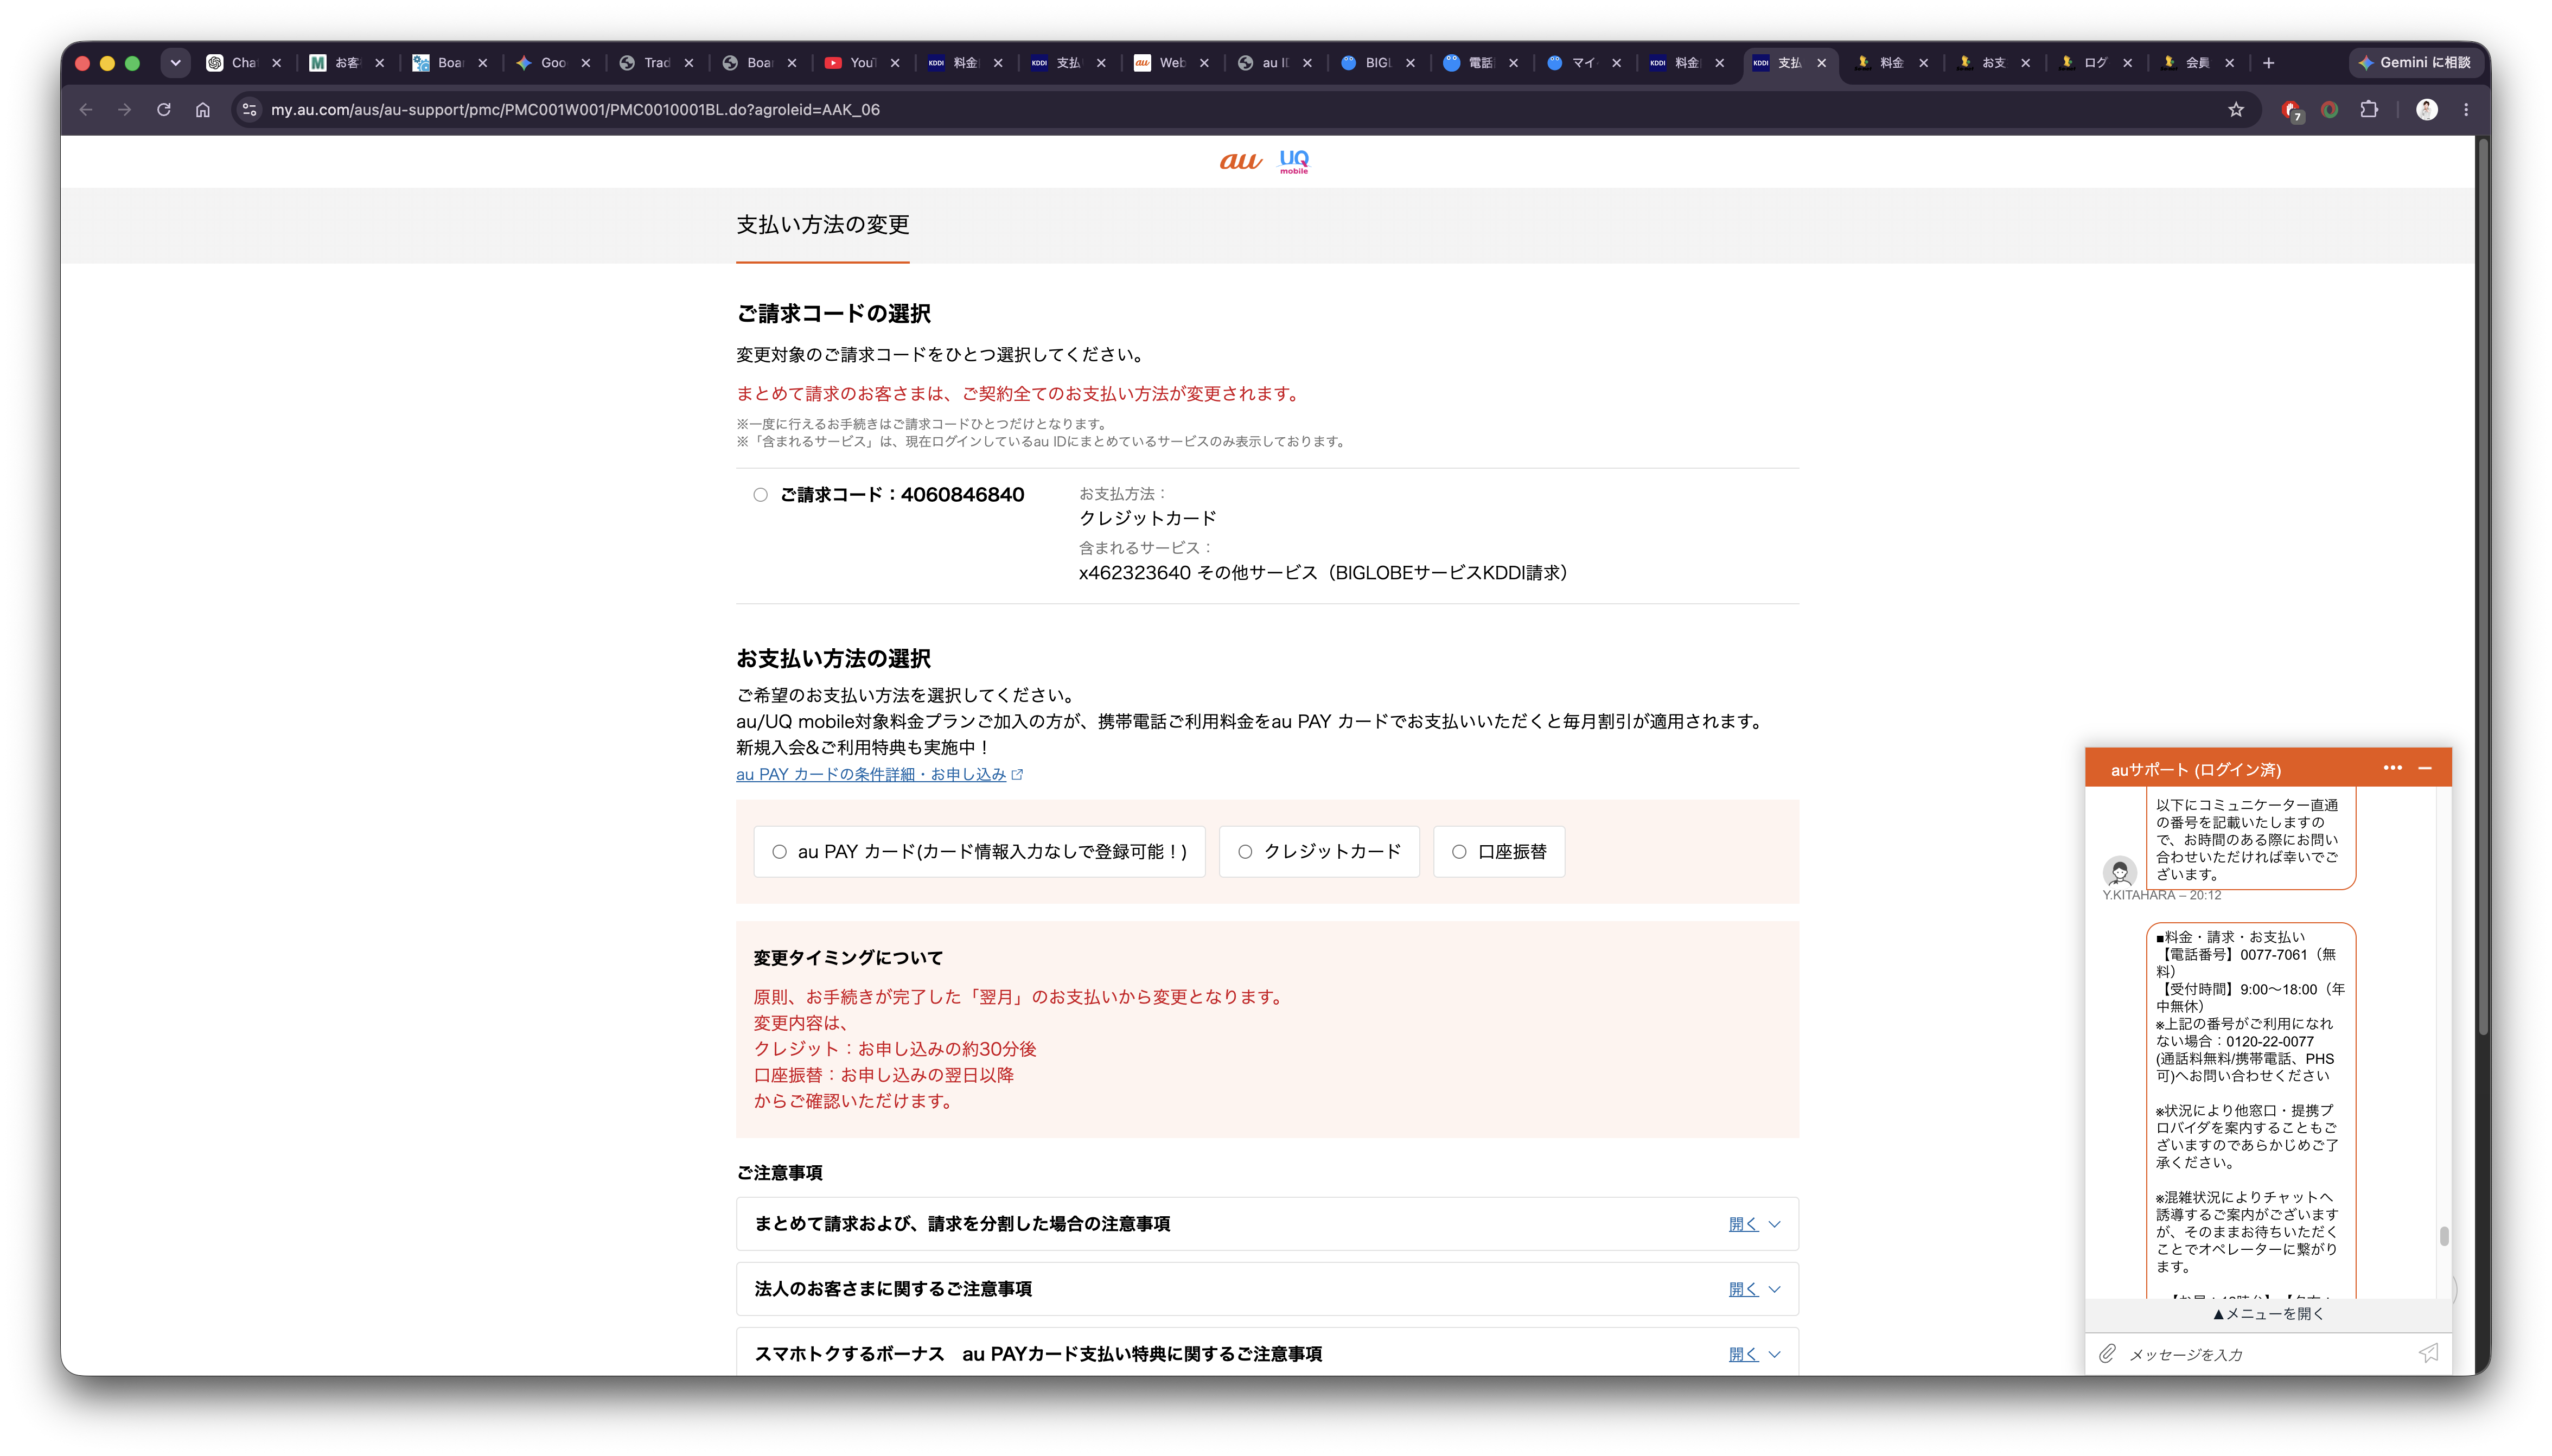This screenshot has width=2552, height=1456.
Task: Click the chat window scrollbar thumb
Action: tap(2444, 1236)
